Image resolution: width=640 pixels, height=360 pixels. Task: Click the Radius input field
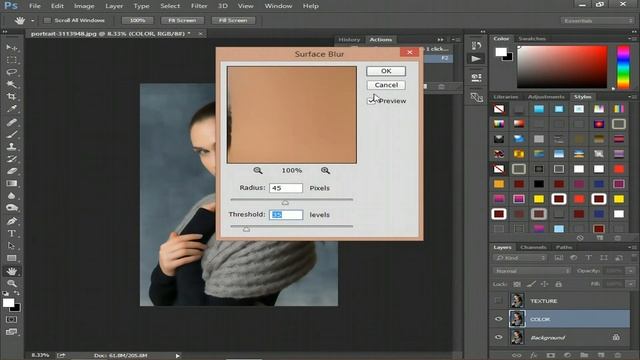pyautogui.click(x=286, y=188)
